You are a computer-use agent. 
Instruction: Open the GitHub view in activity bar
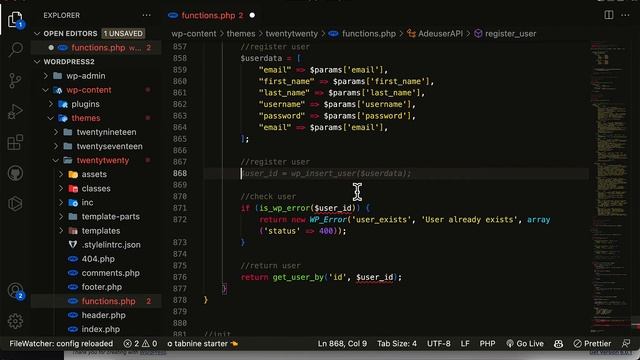coord(15,173)
